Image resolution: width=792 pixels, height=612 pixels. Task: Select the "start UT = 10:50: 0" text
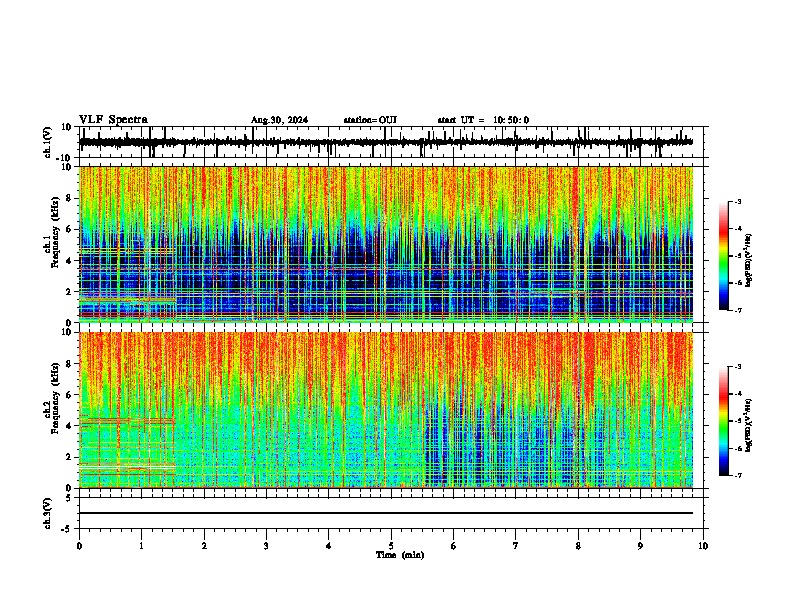483,120
